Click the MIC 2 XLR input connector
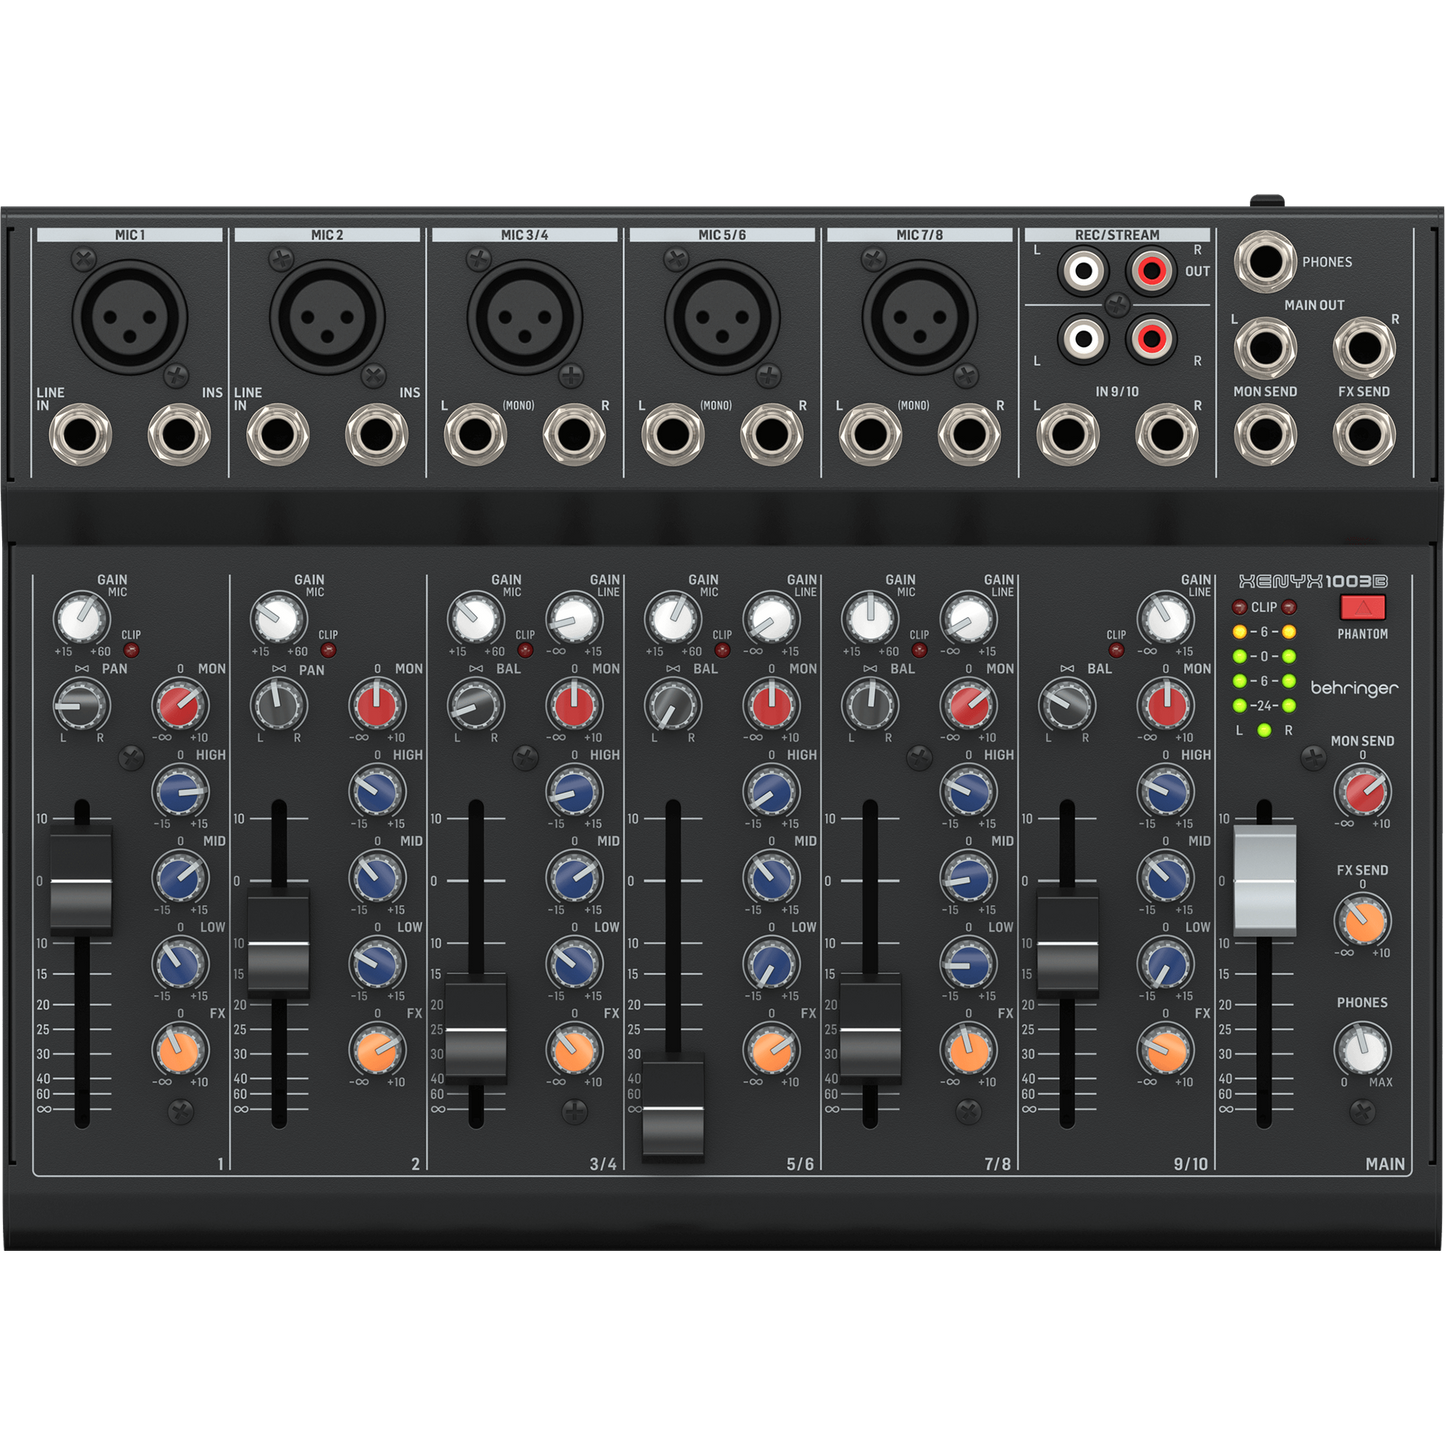This screenshot has height=1445, width=1445. pyautogui.click(x=327, y=317)
